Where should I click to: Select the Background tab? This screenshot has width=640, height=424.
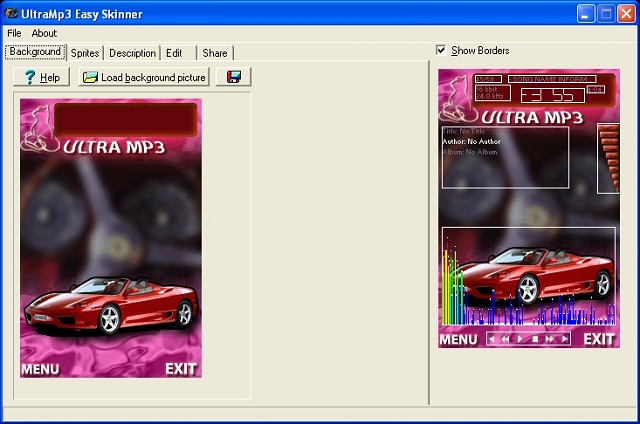pyautogui.click(x=35, y=52)
